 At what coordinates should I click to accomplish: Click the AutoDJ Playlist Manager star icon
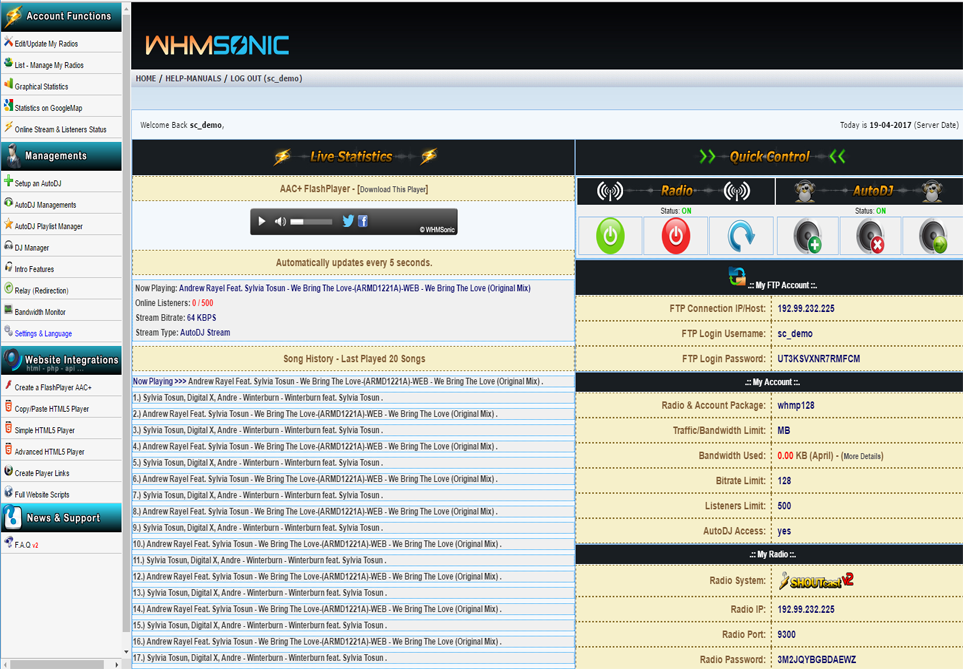click(x=9, y=224)
